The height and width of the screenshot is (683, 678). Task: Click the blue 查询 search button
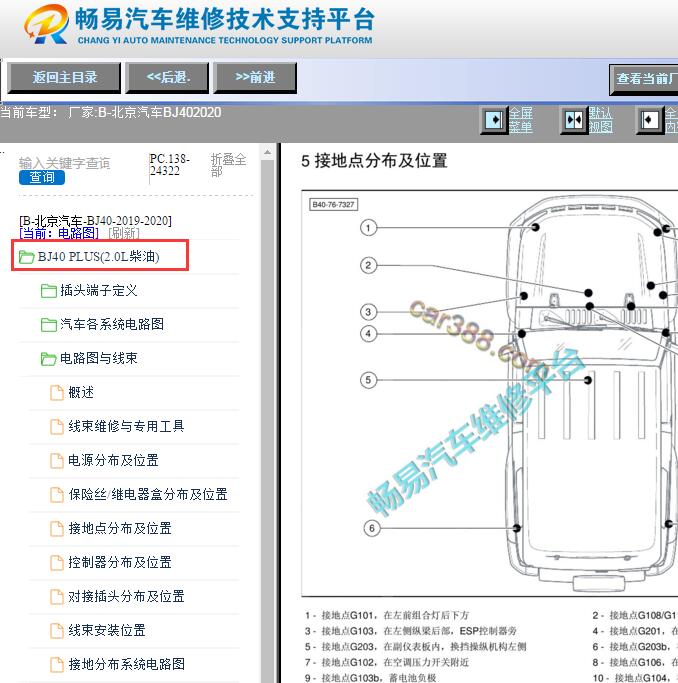42,177
